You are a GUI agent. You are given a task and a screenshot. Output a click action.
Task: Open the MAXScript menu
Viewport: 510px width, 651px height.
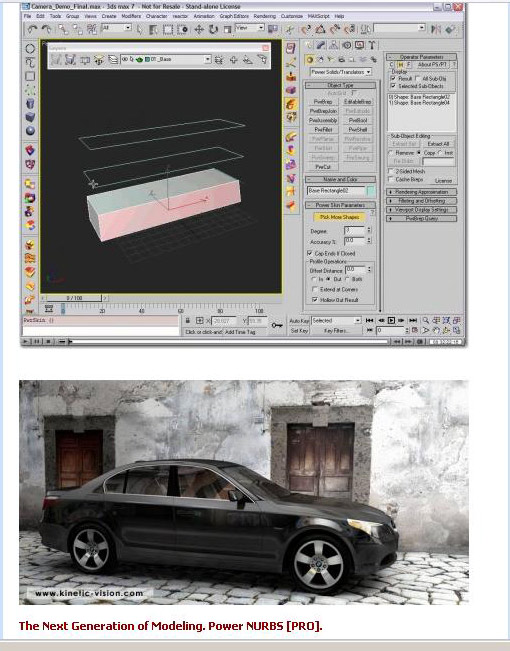[x=319, y=16]
